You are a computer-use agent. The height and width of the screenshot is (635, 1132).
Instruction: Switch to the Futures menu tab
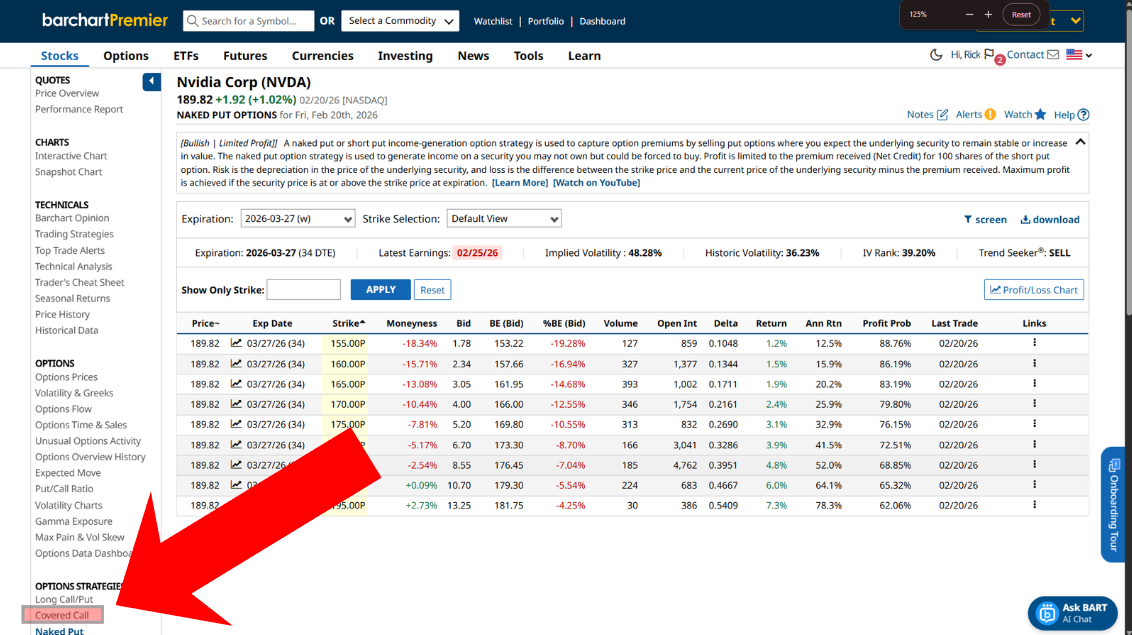(245, 56)
